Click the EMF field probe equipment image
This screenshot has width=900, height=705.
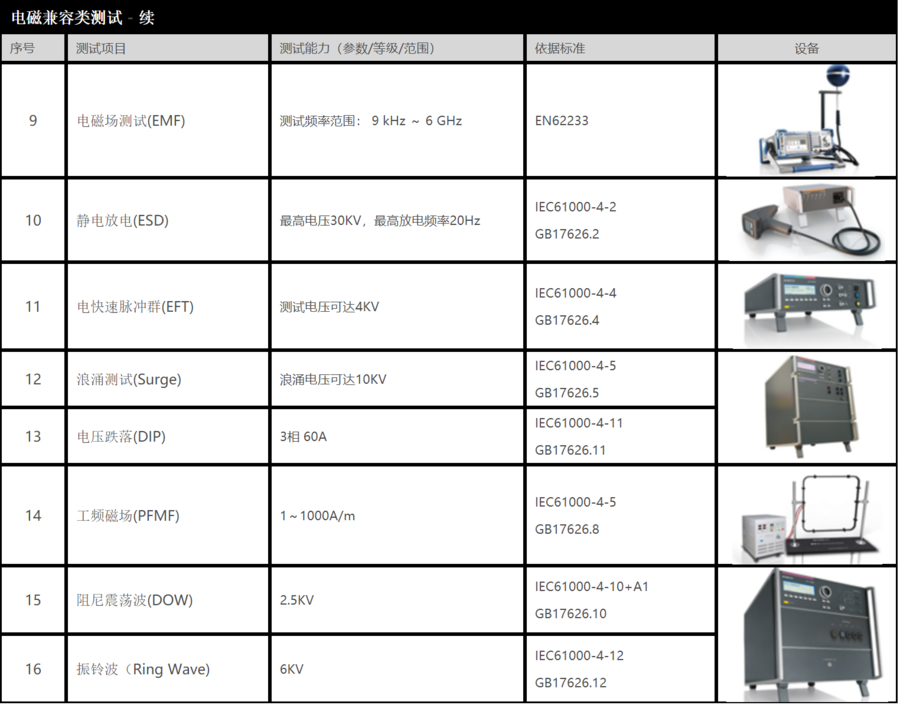[806, 121]
